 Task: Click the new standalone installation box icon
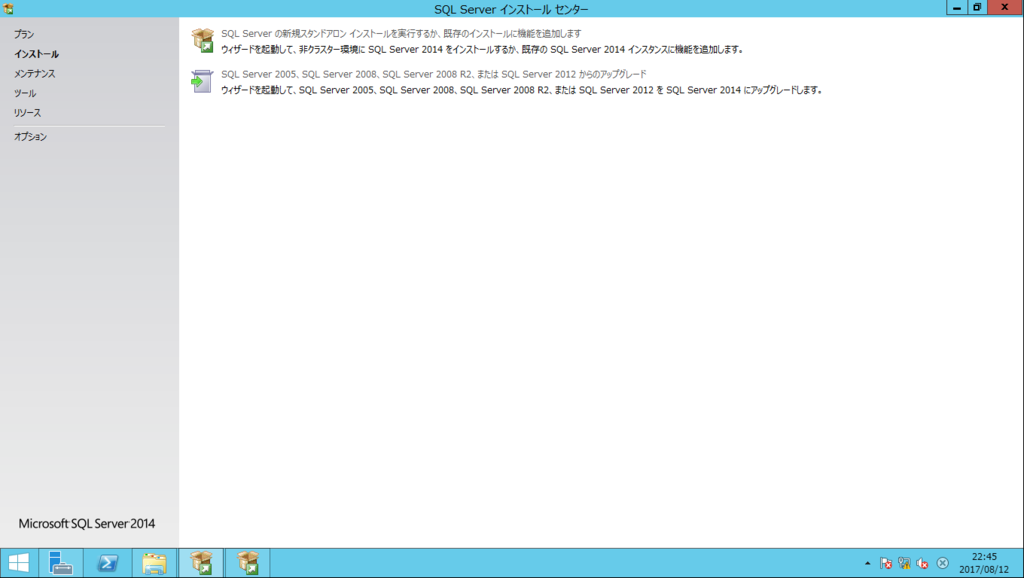coord(202,40)
